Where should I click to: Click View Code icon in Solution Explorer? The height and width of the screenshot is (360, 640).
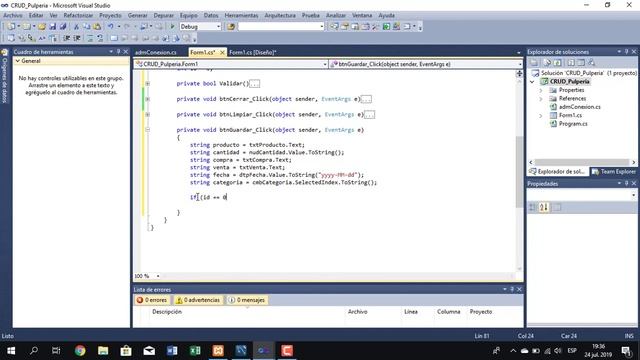tap(571, 62)
